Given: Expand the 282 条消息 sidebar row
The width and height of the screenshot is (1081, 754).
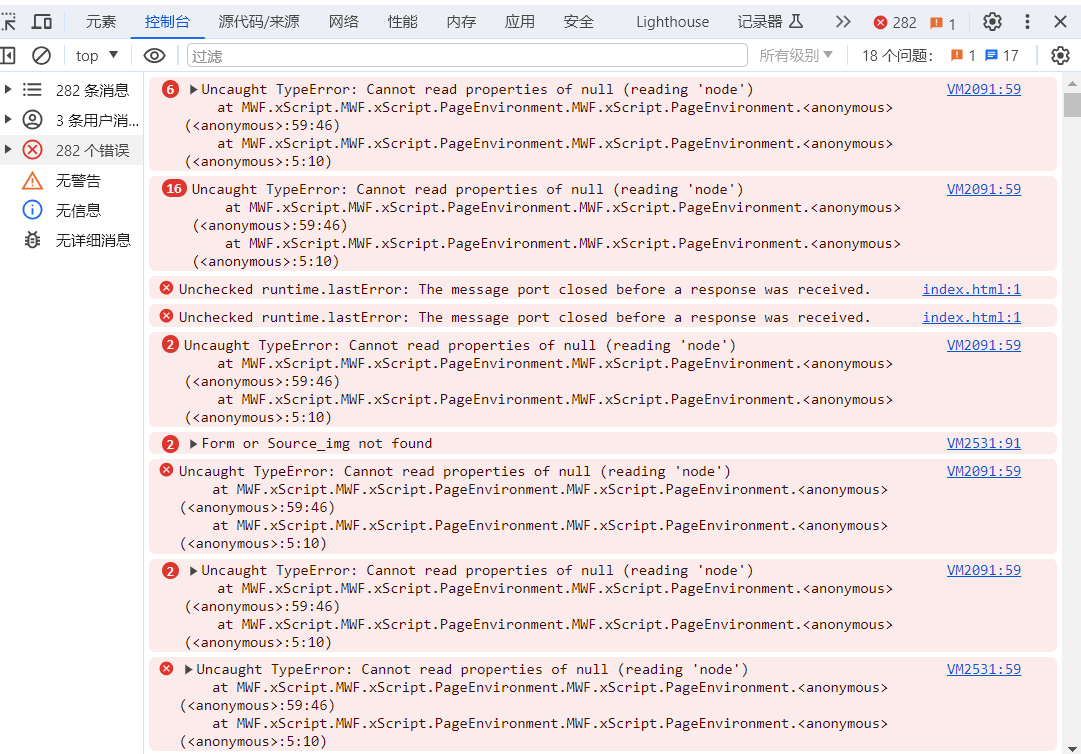Looking at the screenshot, I should click(8, 90).
